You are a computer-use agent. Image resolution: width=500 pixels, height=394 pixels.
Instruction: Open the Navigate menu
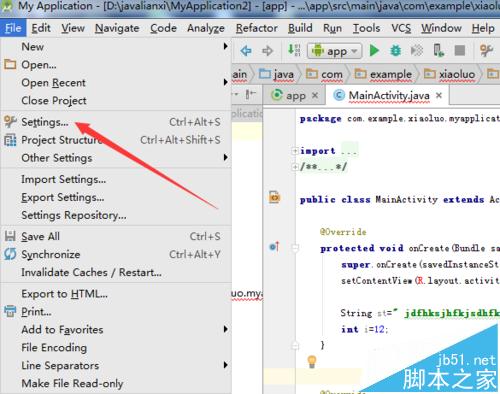coord(117,28)
